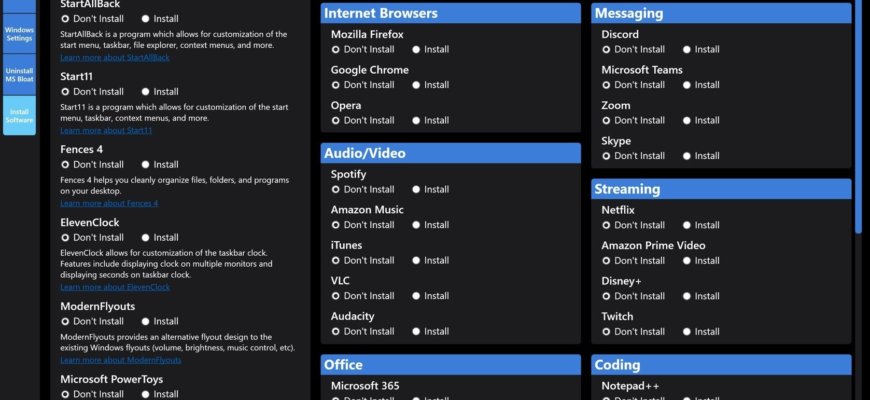The width and height of the screenshot is (870, 400).
Task: Click the Streaming section header
Action: click(721, 189)
